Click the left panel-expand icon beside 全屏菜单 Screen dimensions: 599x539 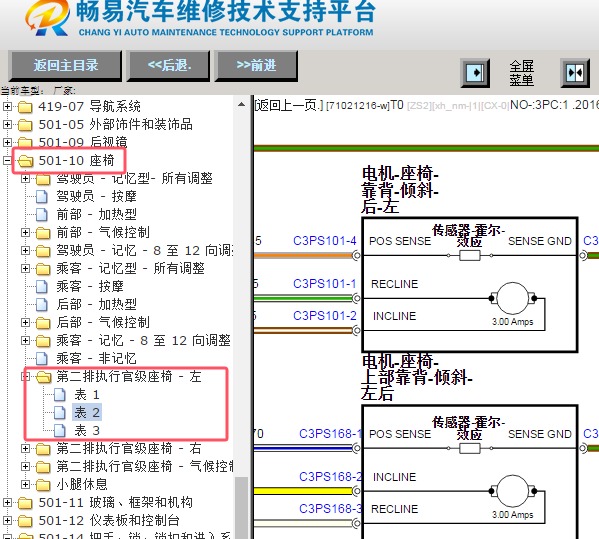pyautogui.click(x=475, y=73)
